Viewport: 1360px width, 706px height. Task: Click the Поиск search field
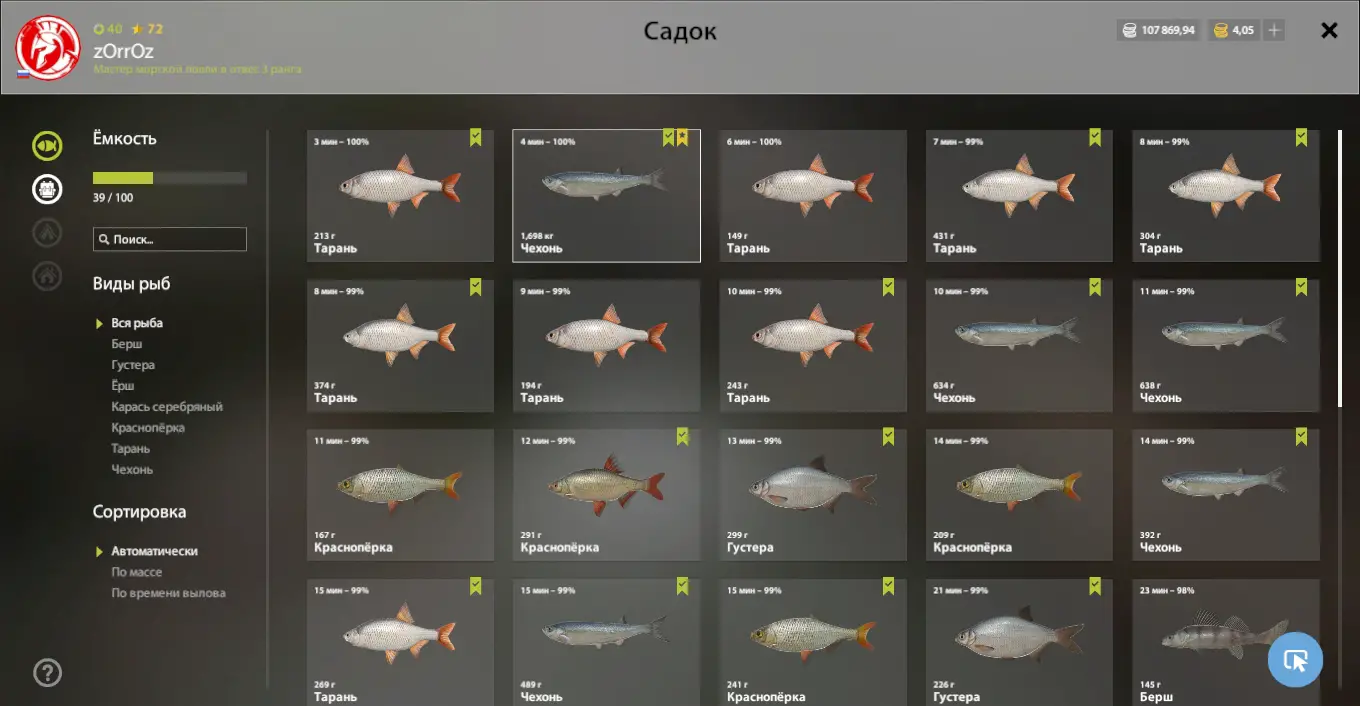pos(170,239)
